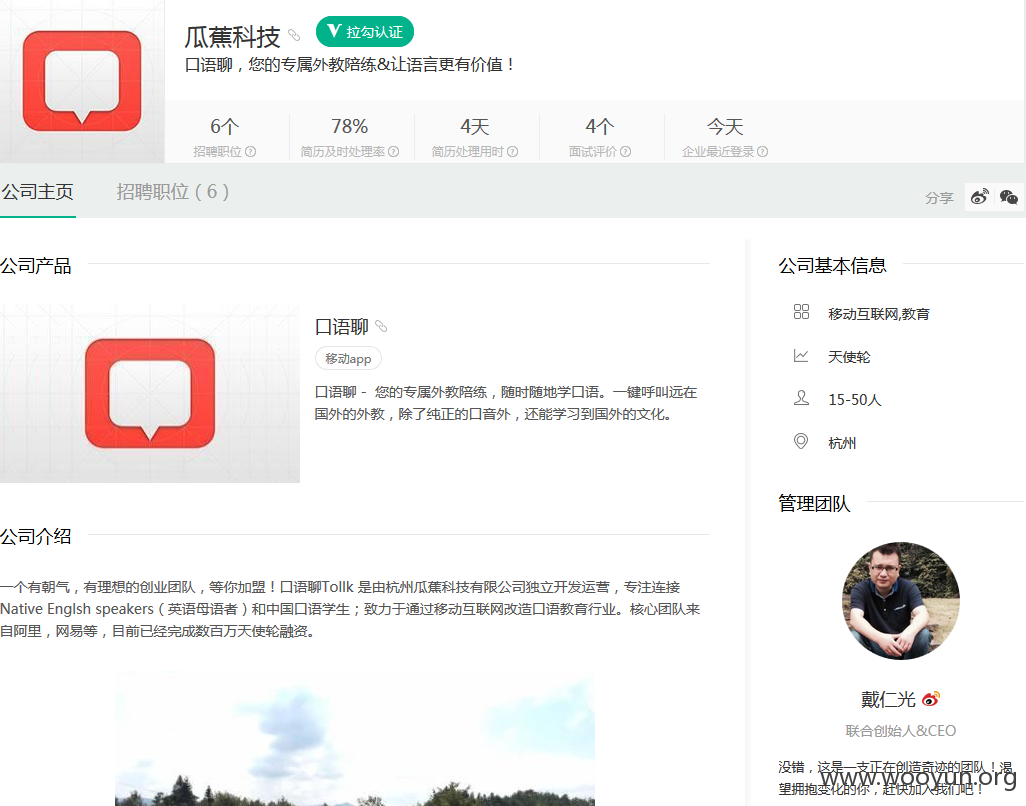Switch to the 公司主页 tab
The height and width of the screenshot is (806, 1026).
click(x=37, y=192)
